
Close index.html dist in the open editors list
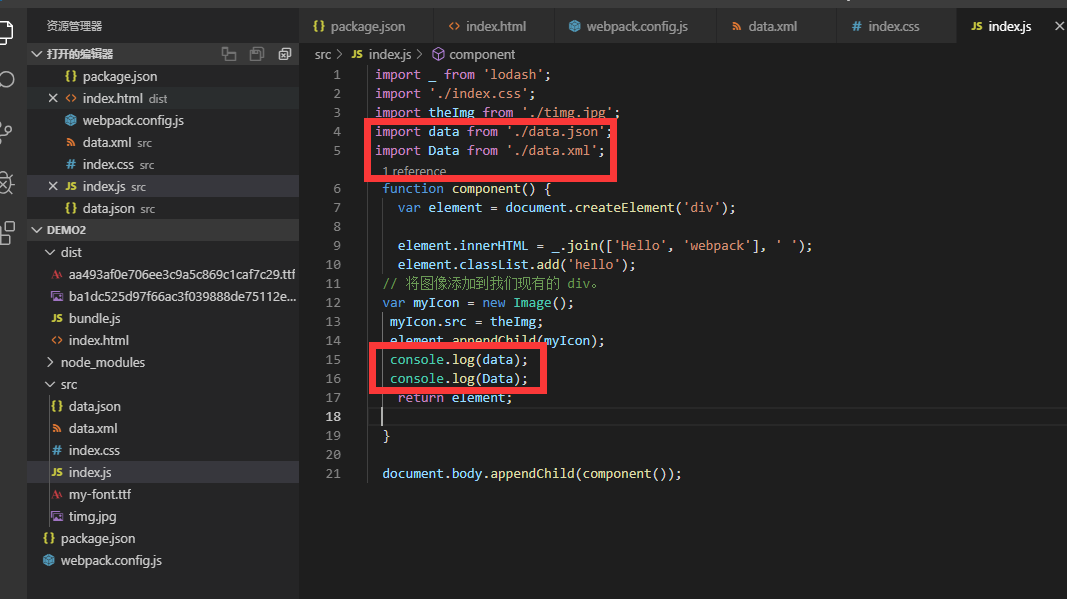click(x=53, y=98)
